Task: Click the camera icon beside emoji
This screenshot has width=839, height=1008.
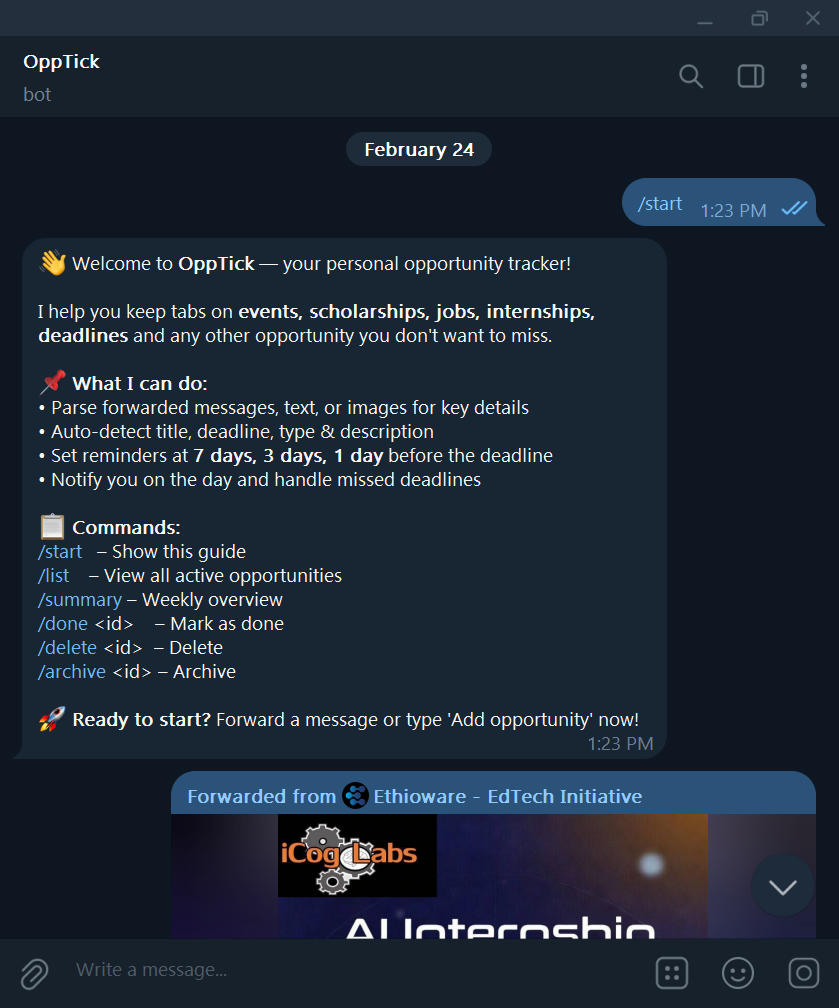Action: coord(804,973)
